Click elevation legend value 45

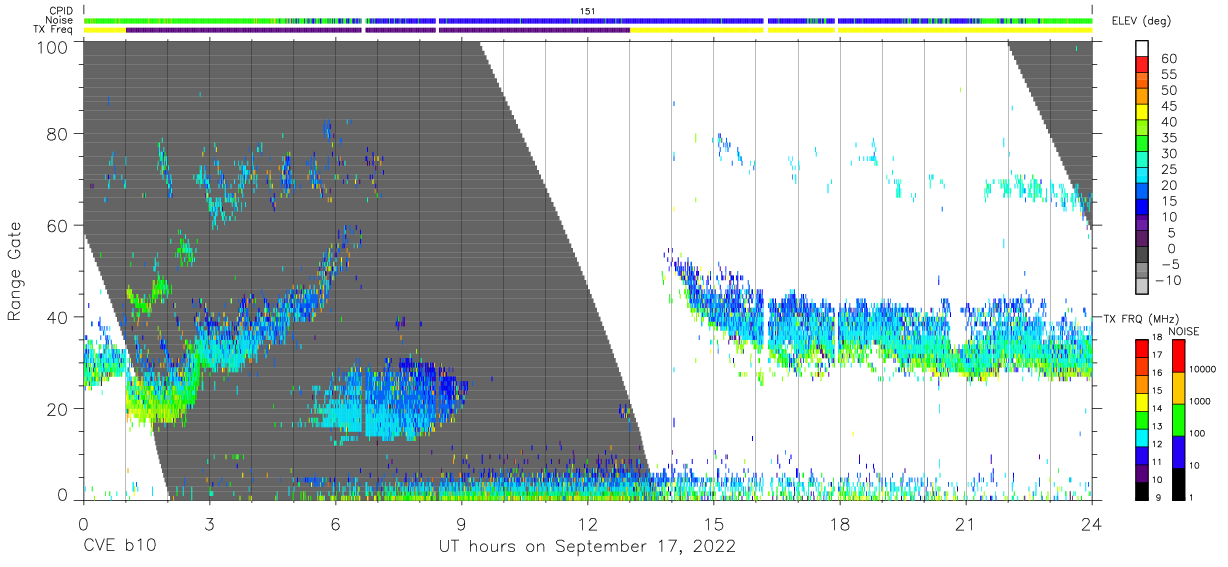click(1170, 106)
